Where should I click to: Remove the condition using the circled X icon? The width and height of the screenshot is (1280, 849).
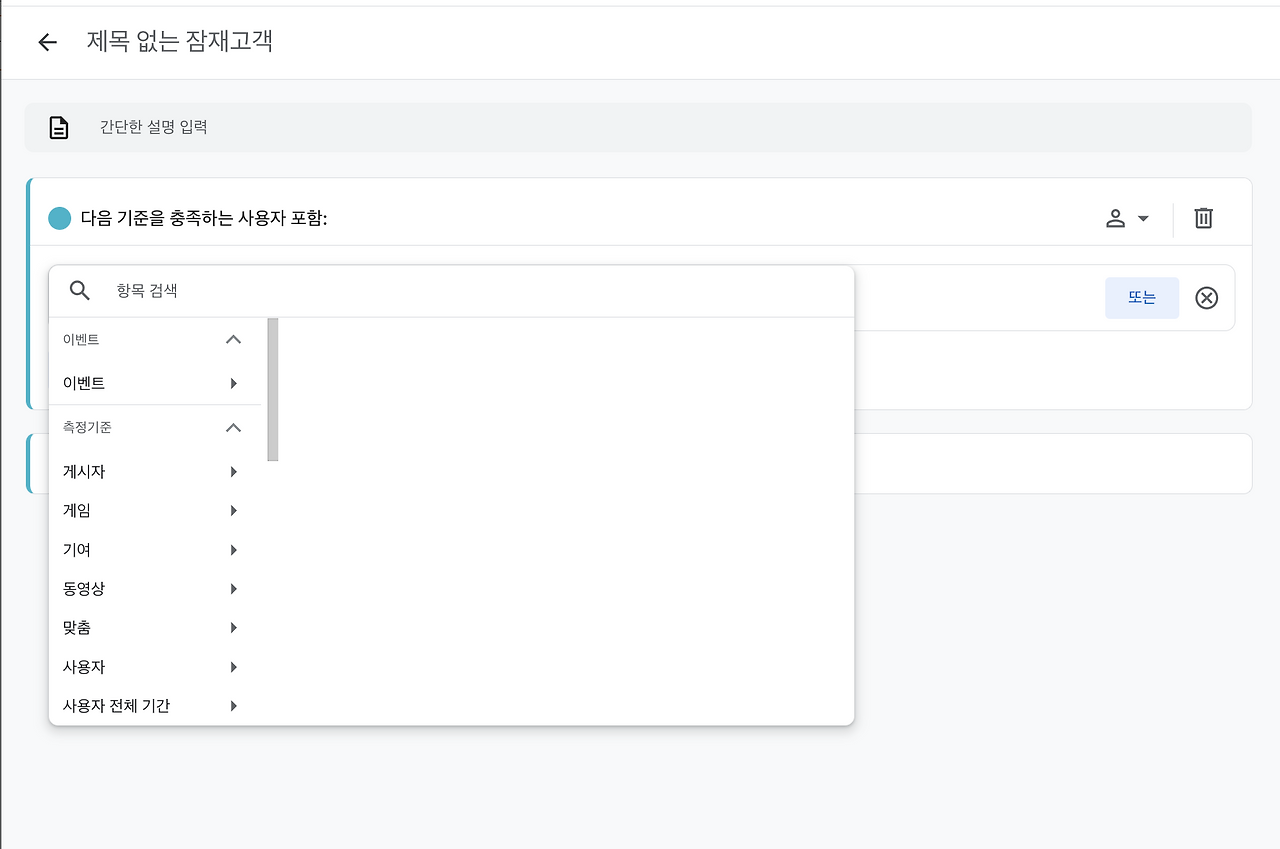click(1206, 297)
